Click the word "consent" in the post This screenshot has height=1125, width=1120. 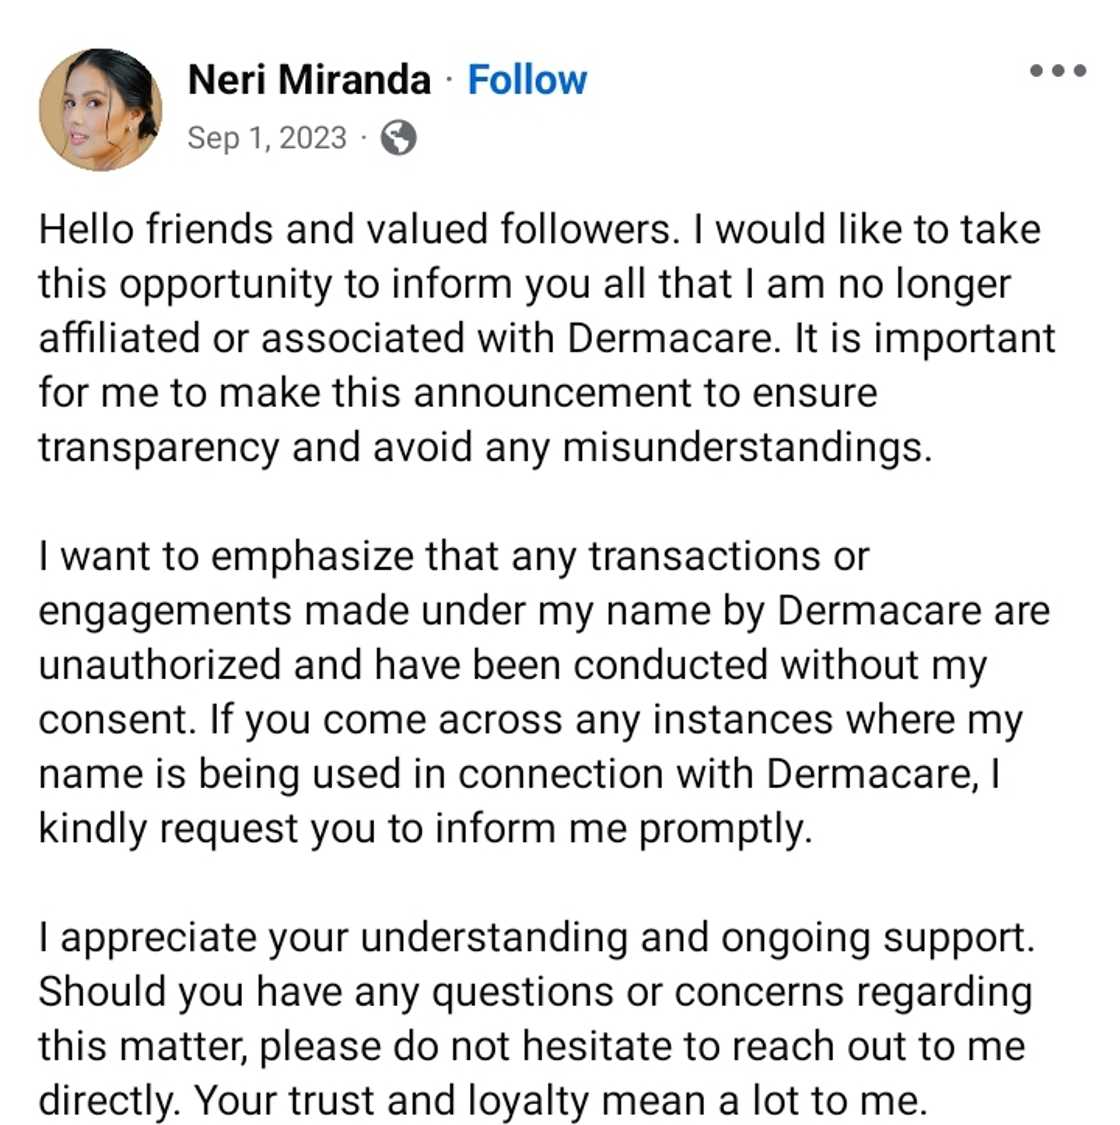point(115,720)
